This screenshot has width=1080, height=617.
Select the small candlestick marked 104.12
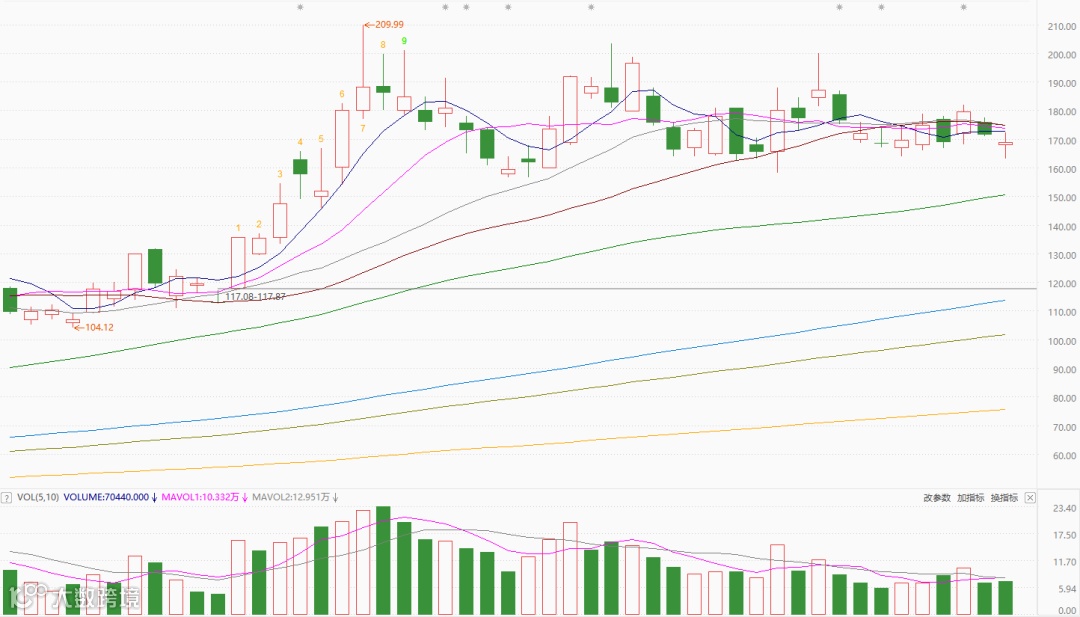point(73,321)
